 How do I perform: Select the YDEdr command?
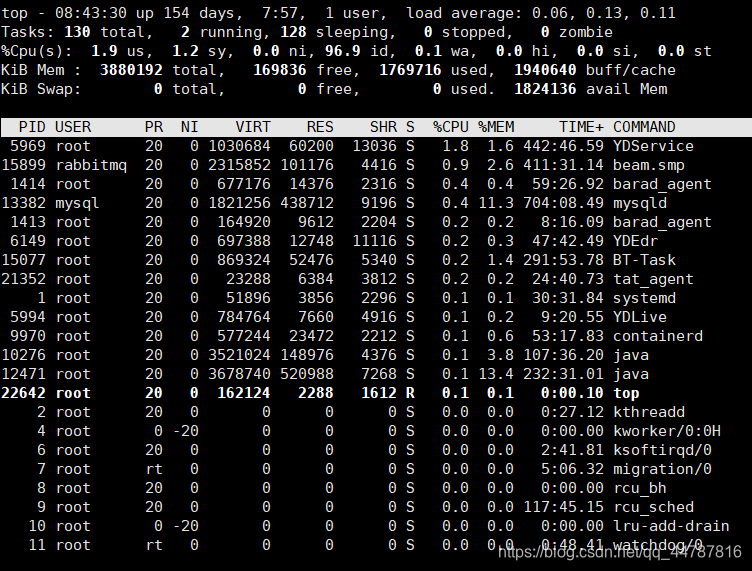tap(635, 241)
